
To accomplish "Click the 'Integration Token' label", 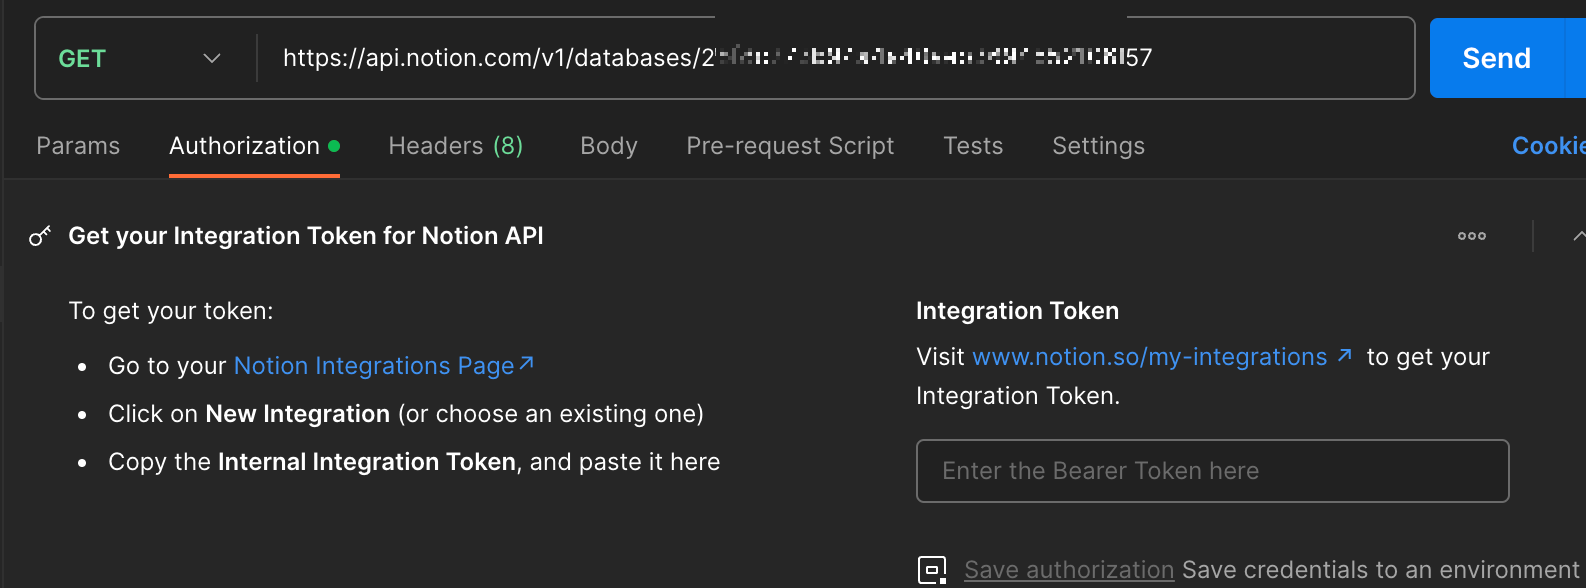I will click(x=1017, y=311).
